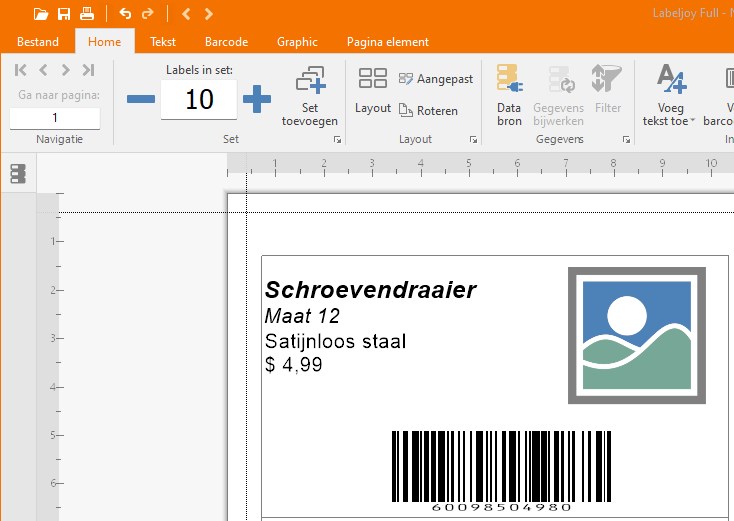734x521 pixels.
Task: Go back with the title bar left chevron
Action: pyautogui.click(x=186, y=14)
